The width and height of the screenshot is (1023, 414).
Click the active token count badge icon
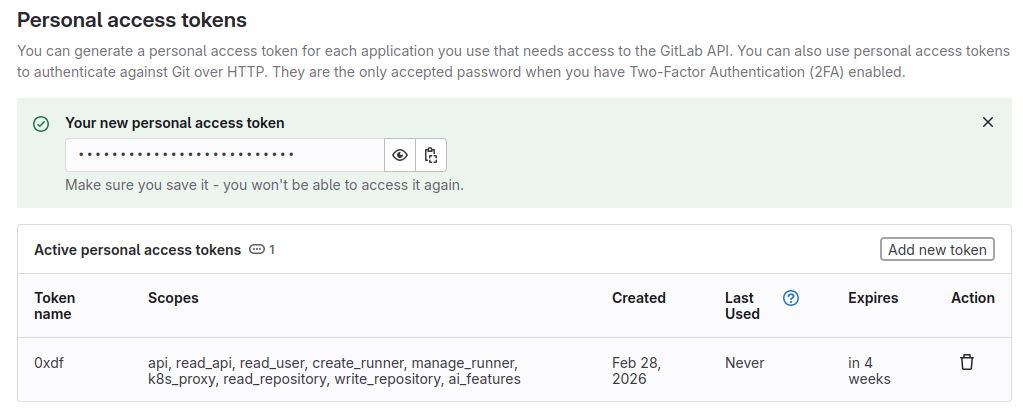[257, 250]
